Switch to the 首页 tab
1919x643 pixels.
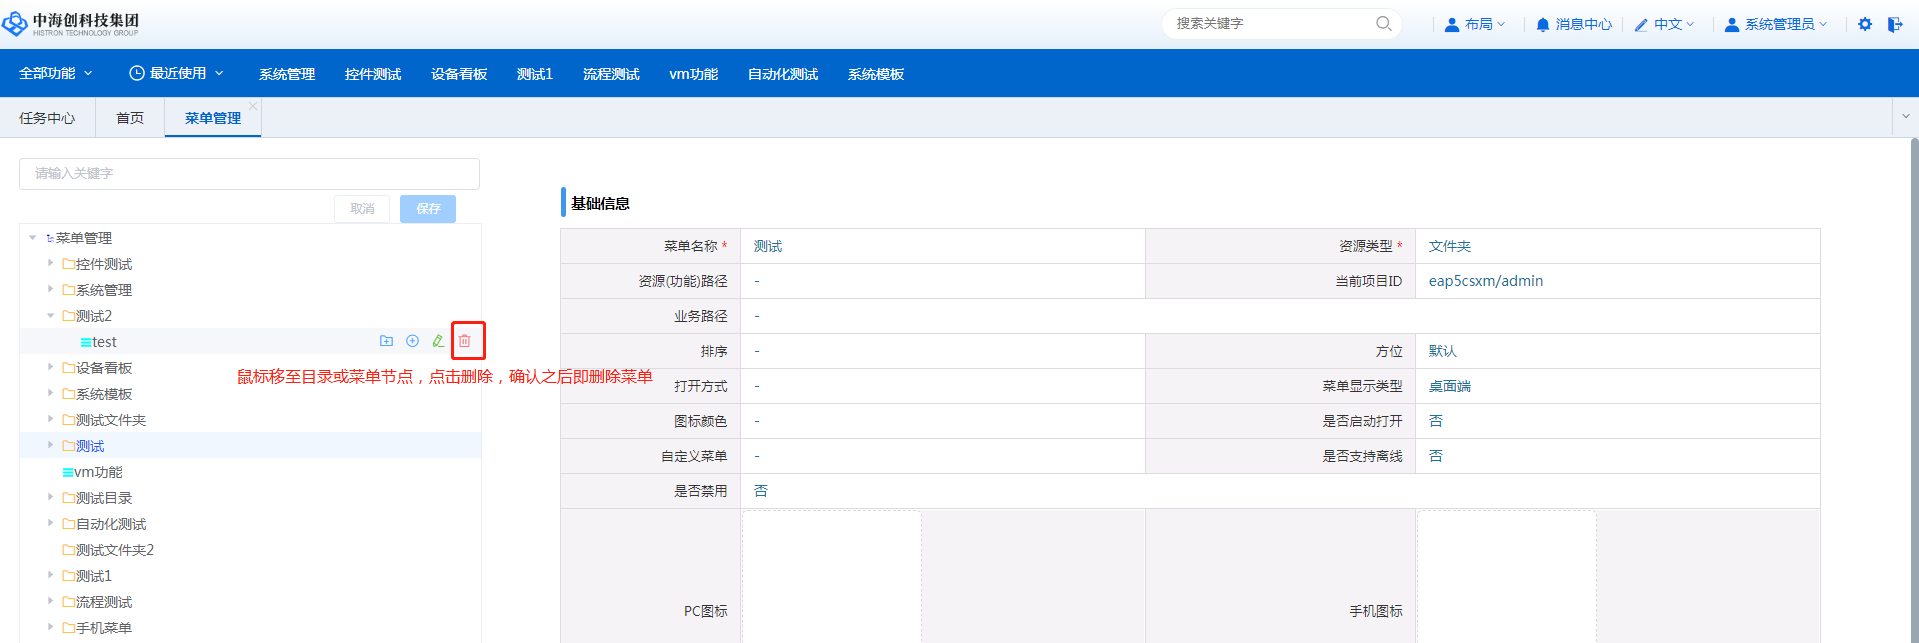coord(130,118)
